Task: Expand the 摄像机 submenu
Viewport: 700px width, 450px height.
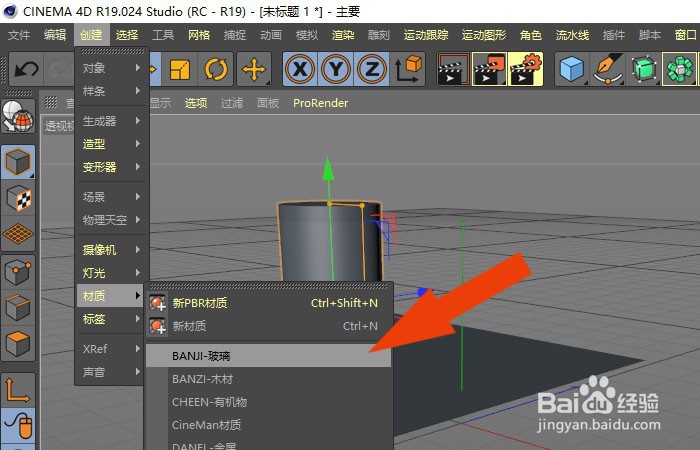Action: click(112, 250)
